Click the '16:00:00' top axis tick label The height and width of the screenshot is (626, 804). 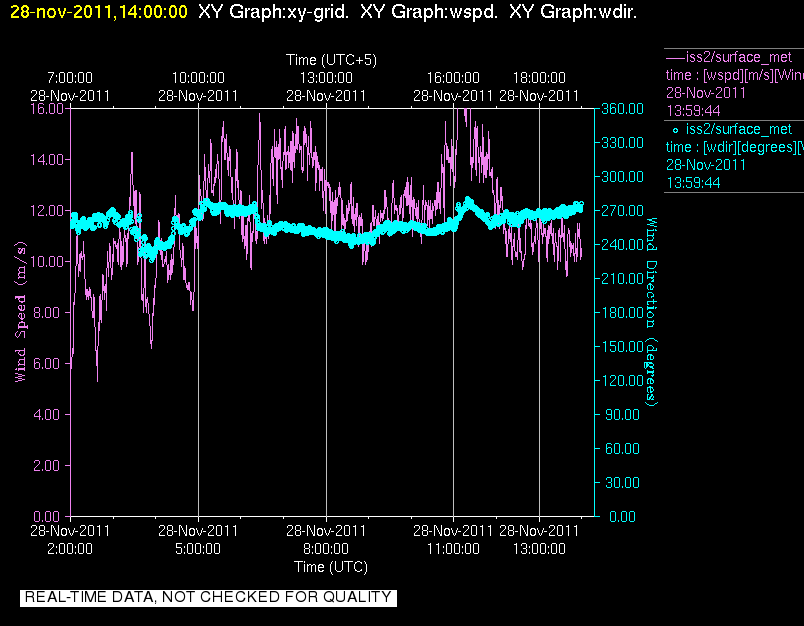[x=453, y=78]
